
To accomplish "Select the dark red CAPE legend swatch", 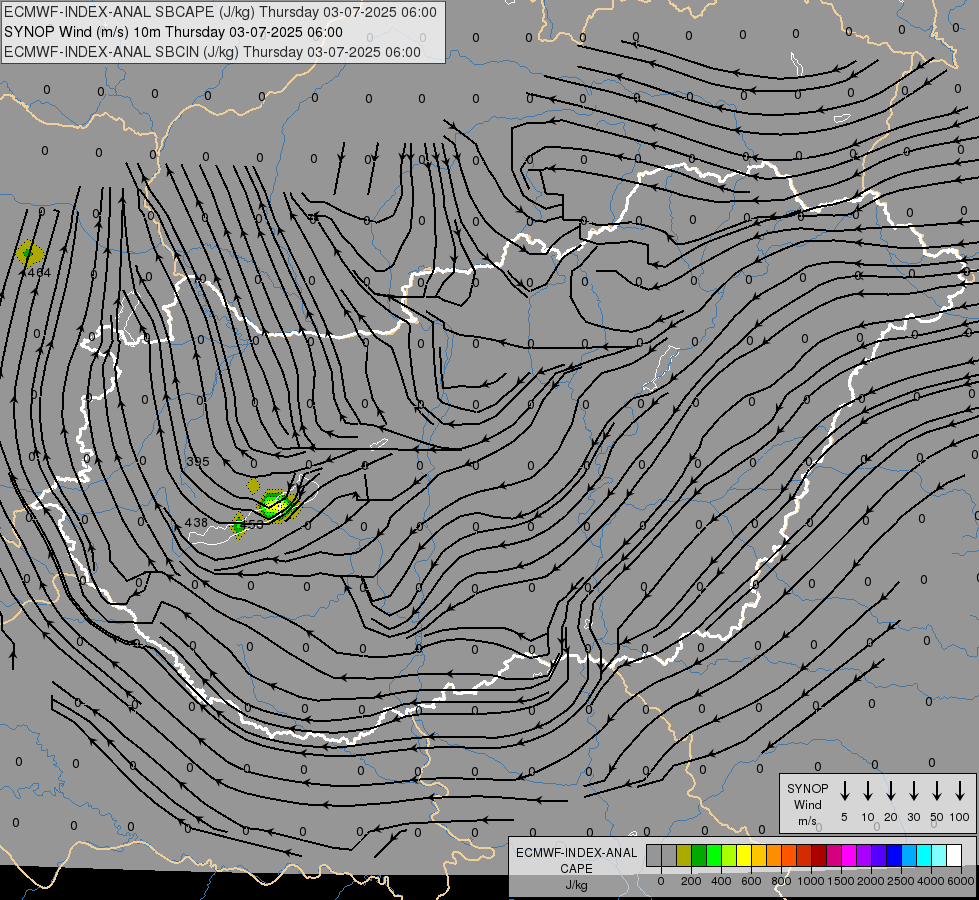I will point(819,855).
